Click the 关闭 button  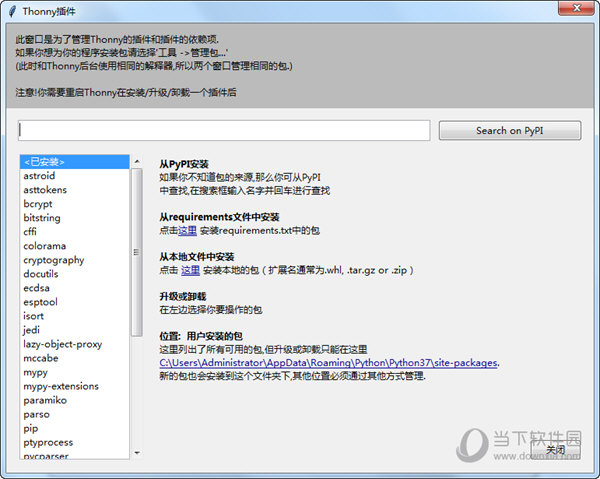(x=555, y=449)
